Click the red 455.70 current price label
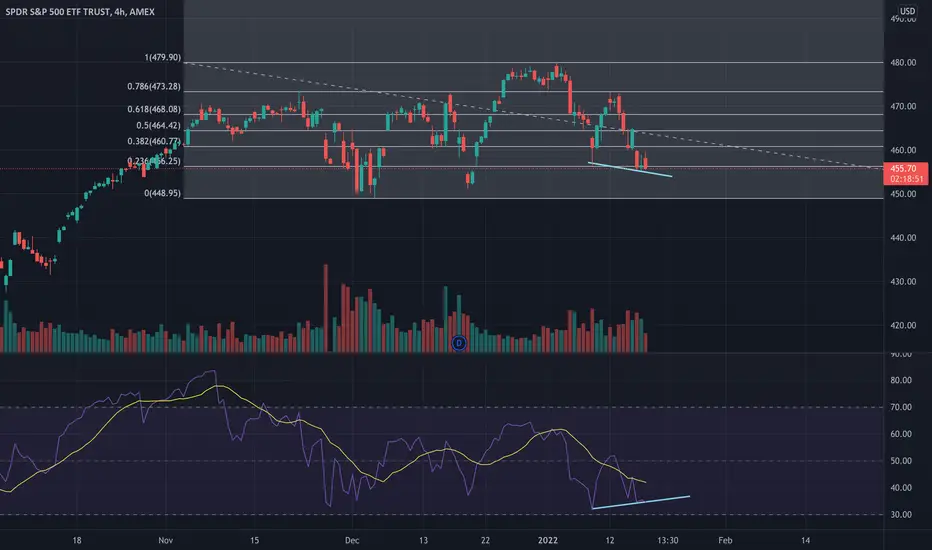 [906, 169]
